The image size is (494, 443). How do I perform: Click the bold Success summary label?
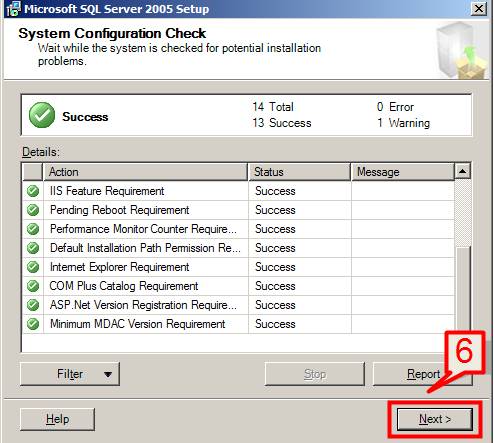tap(85, 117)
